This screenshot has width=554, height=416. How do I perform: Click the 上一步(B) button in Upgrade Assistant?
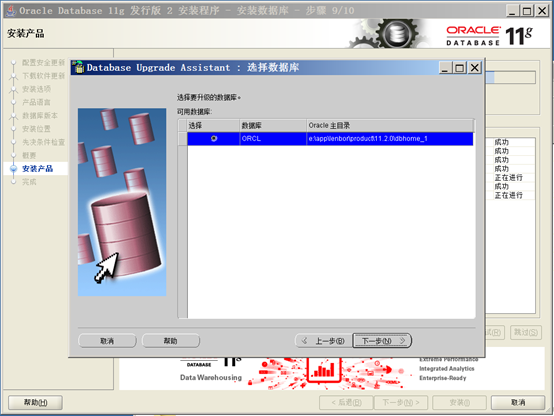324,341
